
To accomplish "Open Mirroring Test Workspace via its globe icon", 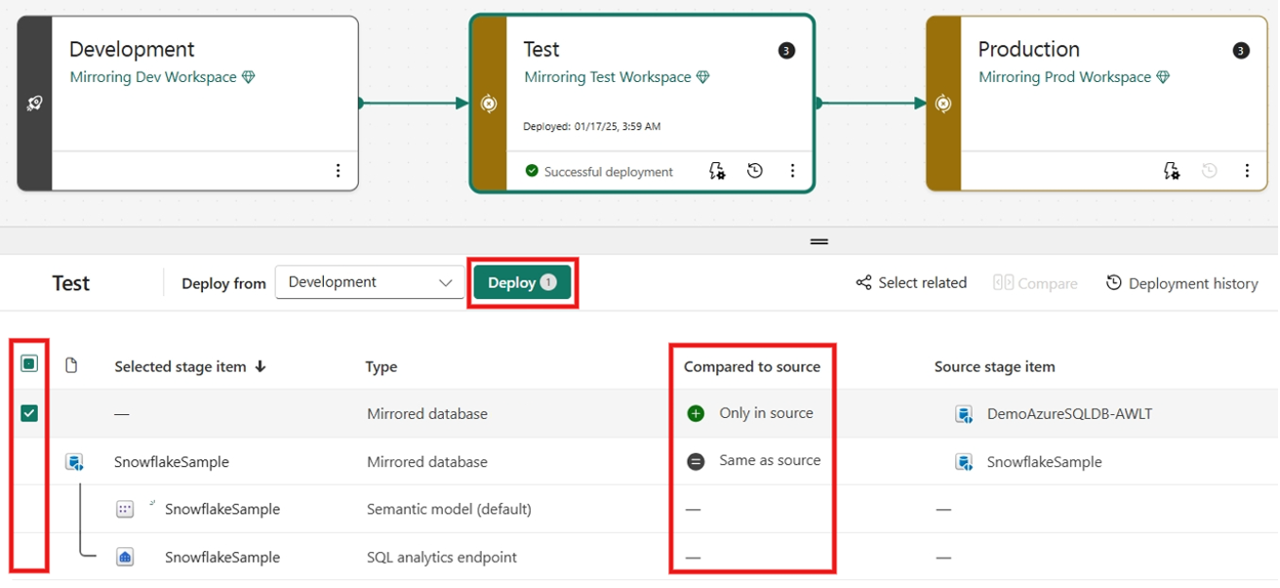I will tap(703, 76).
